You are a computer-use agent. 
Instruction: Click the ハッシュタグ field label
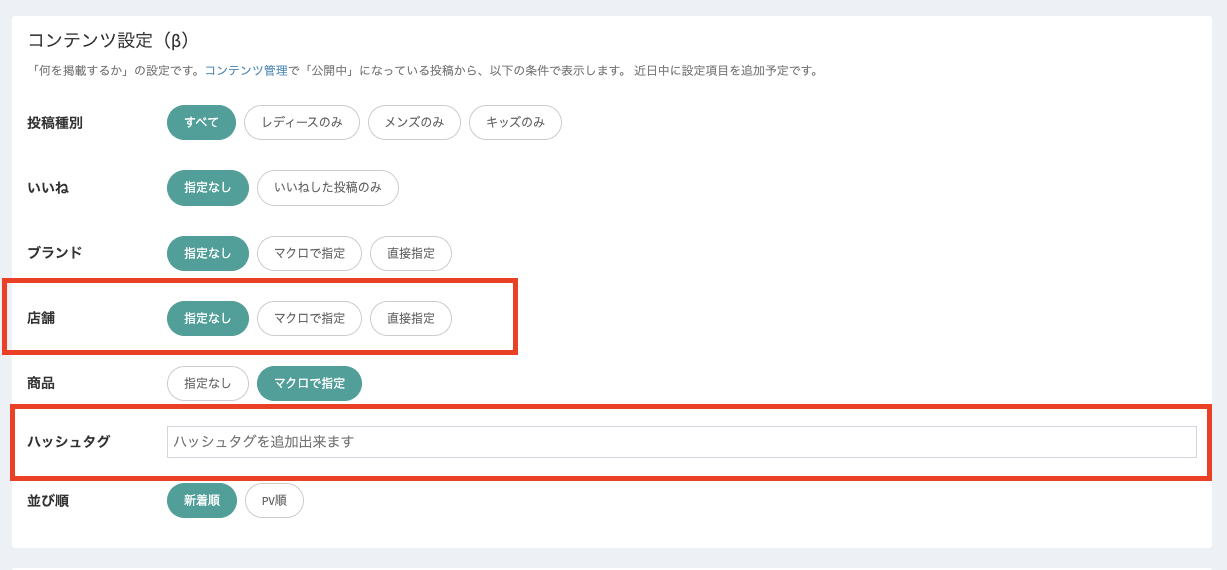pos(69,441)
